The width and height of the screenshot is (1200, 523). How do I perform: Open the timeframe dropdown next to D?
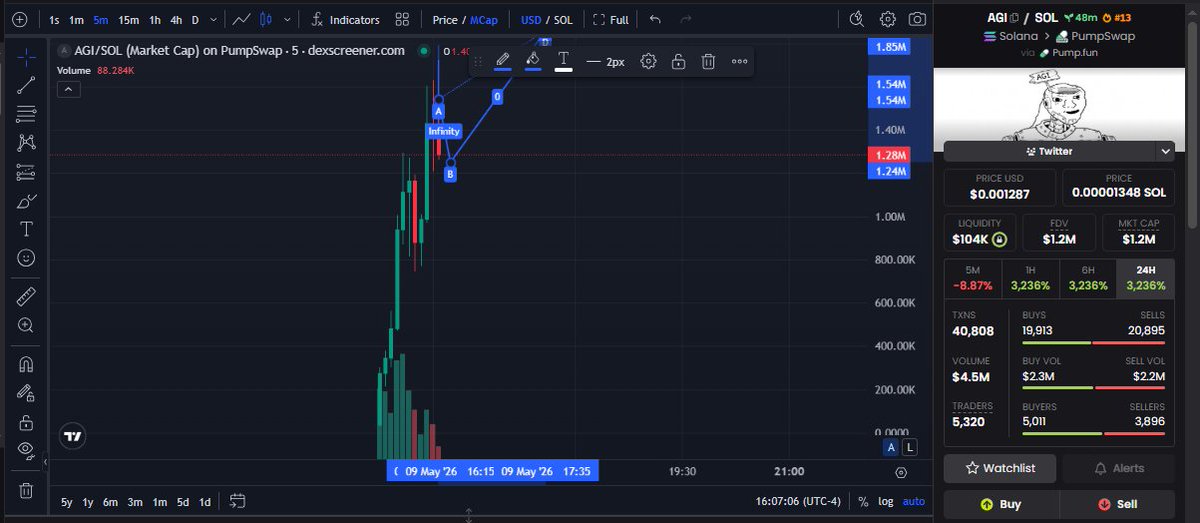pos(213,20)
